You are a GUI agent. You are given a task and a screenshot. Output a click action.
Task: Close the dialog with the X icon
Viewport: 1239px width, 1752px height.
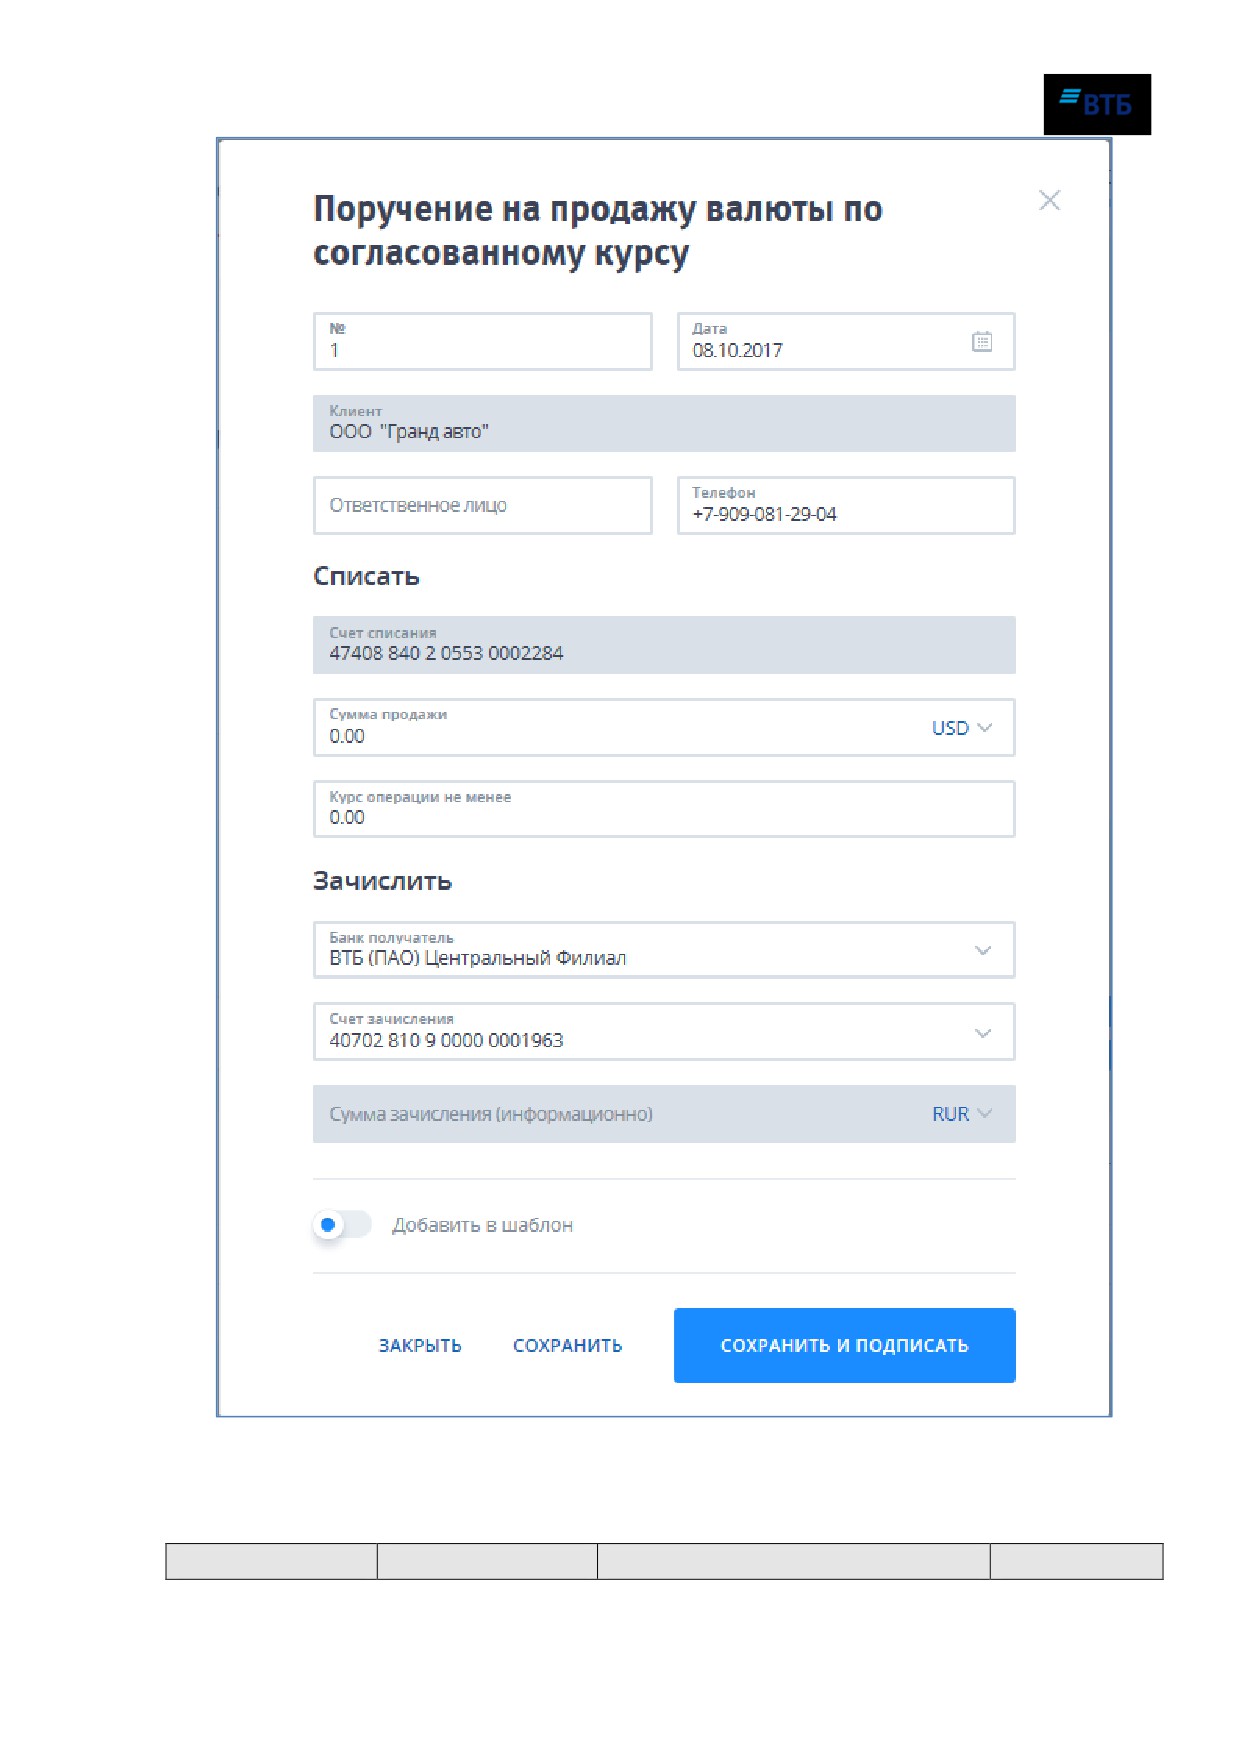(1049, 200)
